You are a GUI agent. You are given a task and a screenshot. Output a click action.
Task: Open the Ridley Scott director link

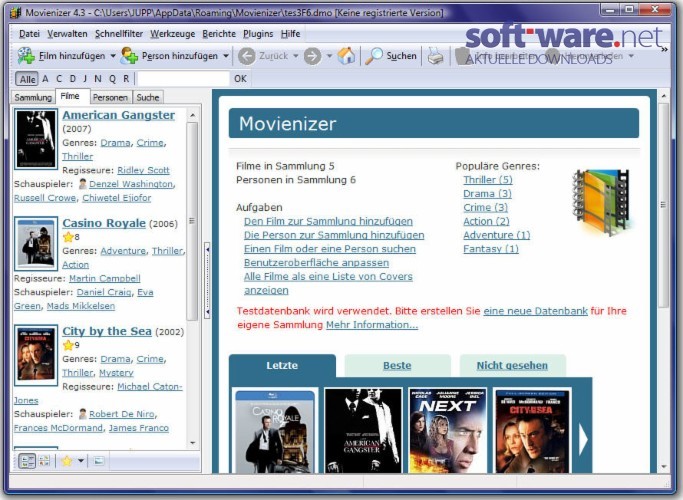click(143, 170)
